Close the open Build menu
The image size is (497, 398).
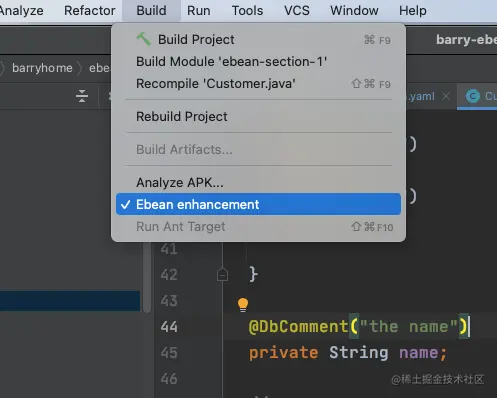point(151,11)
